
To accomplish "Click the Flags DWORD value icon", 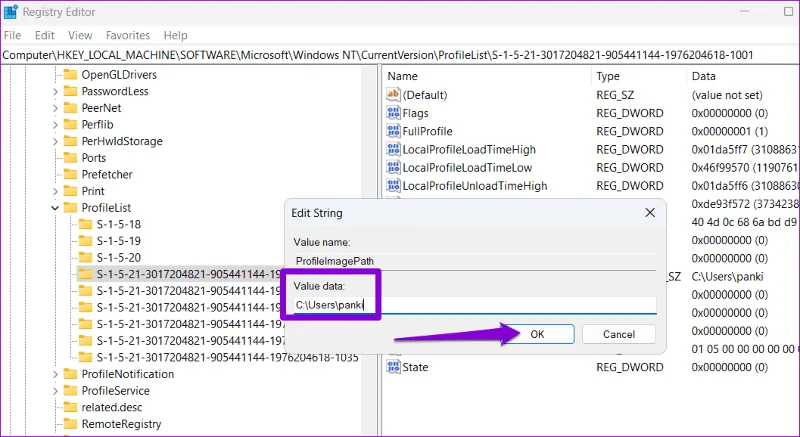I will [x=393, y=113].
